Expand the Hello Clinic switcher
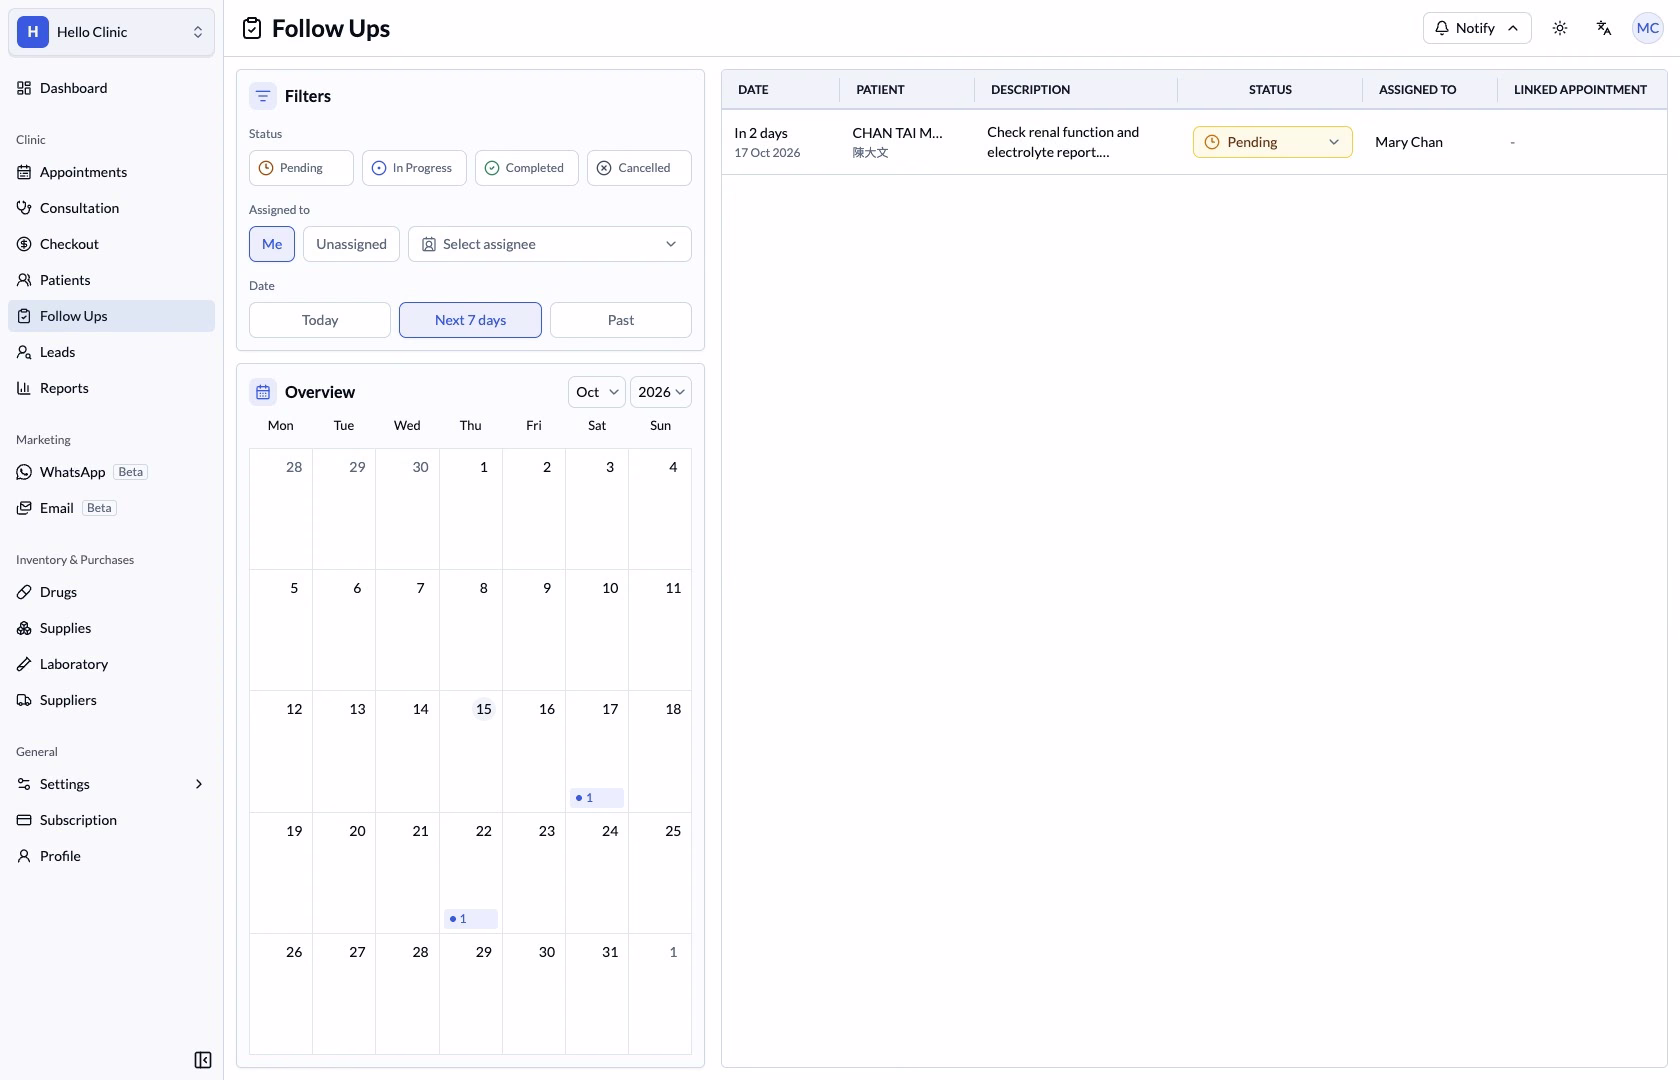The height and width of the screenshot is (1080, 1680). 111,32
